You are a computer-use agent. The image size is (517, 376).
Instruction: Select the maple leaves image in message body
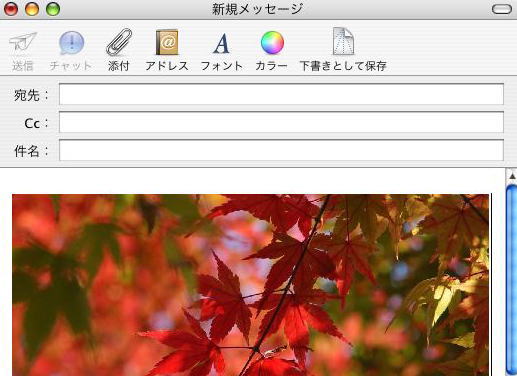click(x=251, y=285)
